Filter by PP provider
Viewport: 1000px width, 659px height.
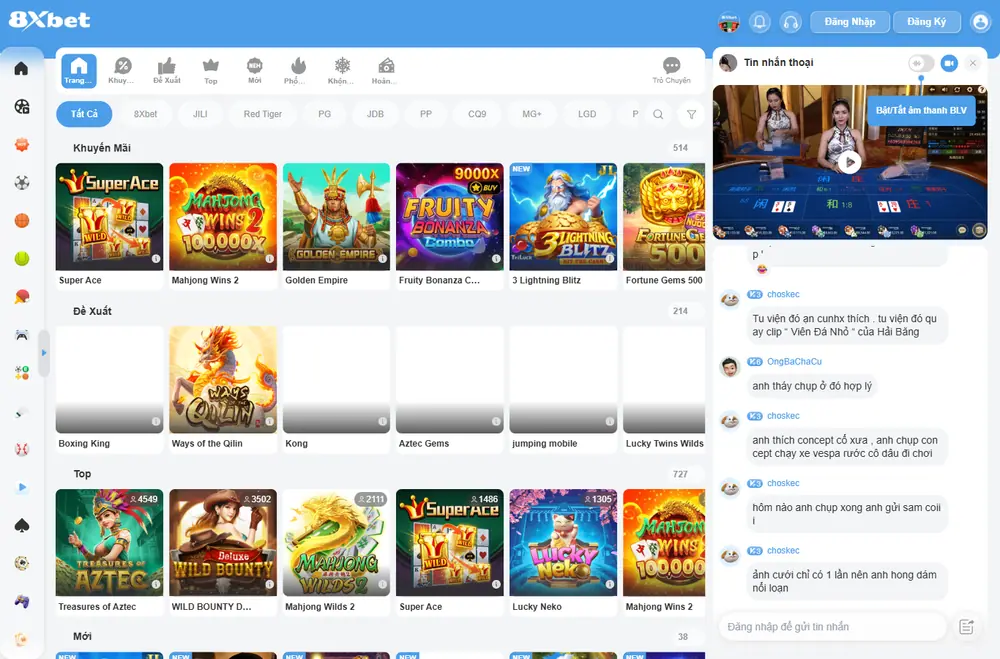[x=426, y=114]
